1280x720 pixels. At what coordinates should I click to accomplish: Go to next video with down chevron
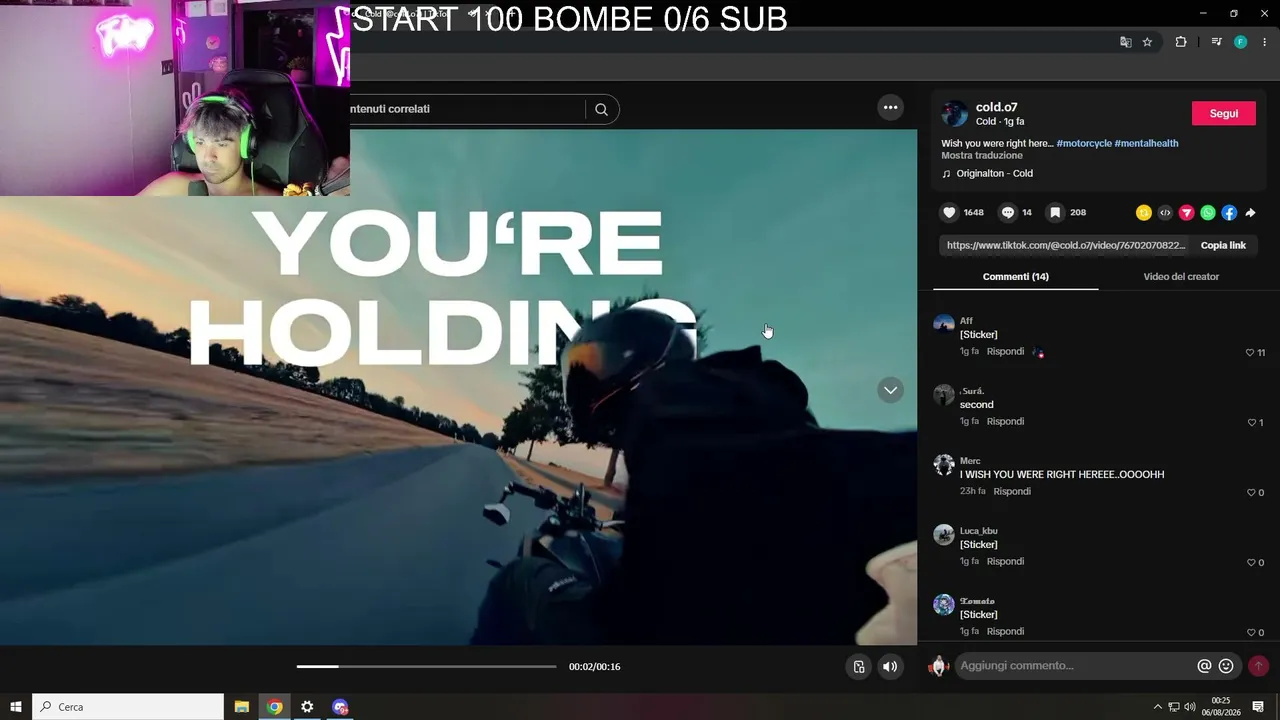pyautogui.click(x=890, y=390)
